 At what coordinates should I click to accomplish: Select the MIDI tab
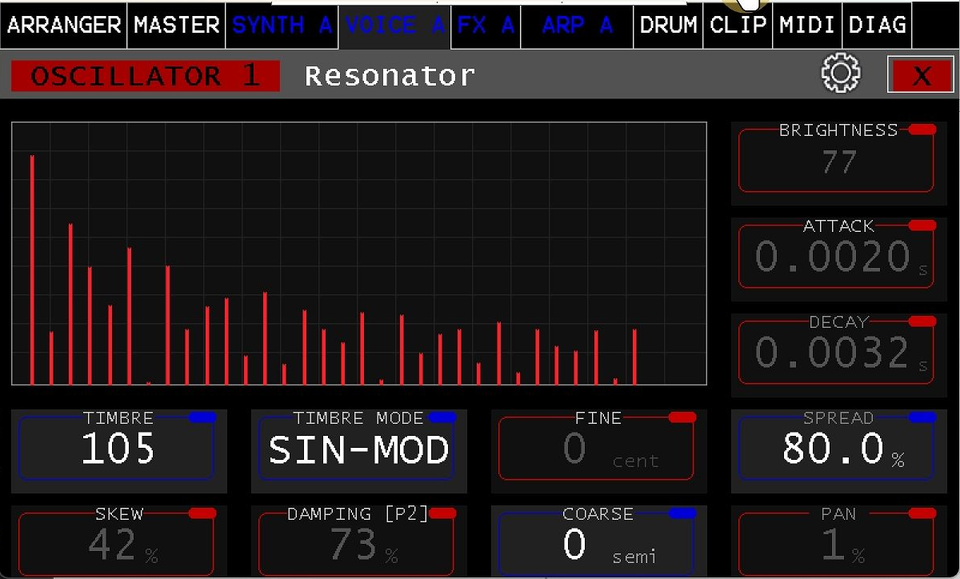coord(808,25)
